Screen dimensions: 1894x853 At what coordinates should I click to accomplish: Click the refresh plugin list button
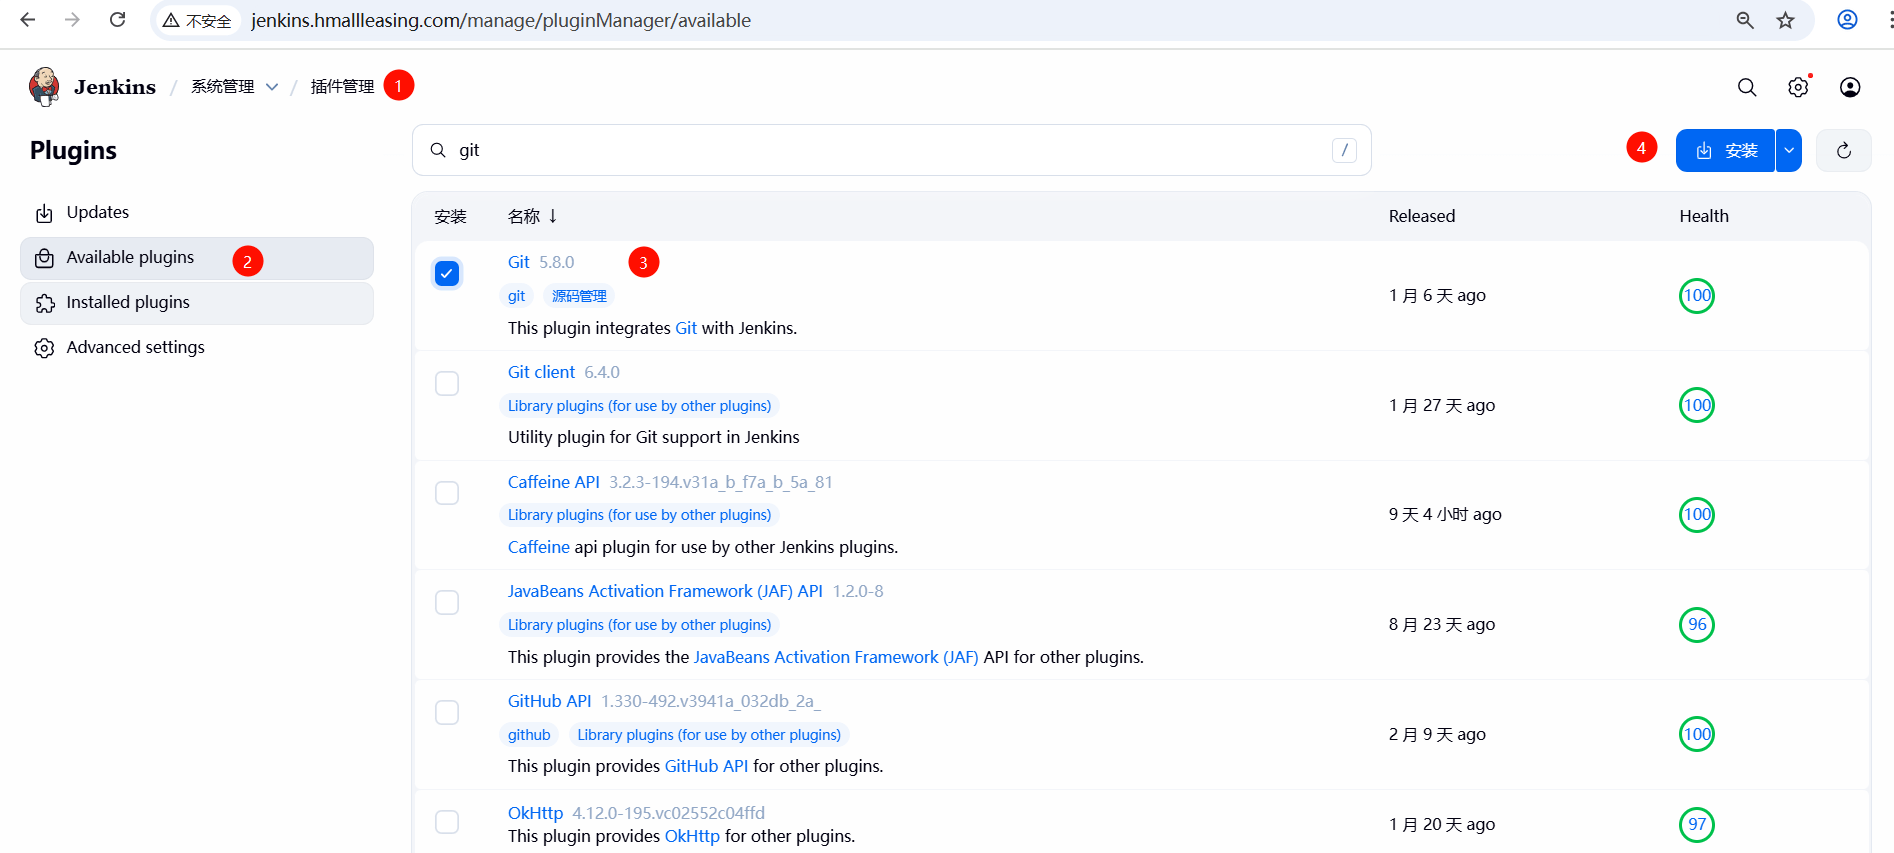pos(1844,151)
